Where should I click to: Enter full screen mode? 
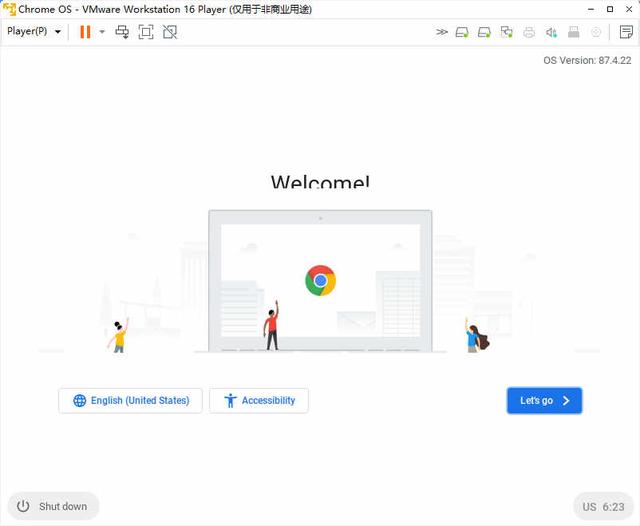click(146, 32)
